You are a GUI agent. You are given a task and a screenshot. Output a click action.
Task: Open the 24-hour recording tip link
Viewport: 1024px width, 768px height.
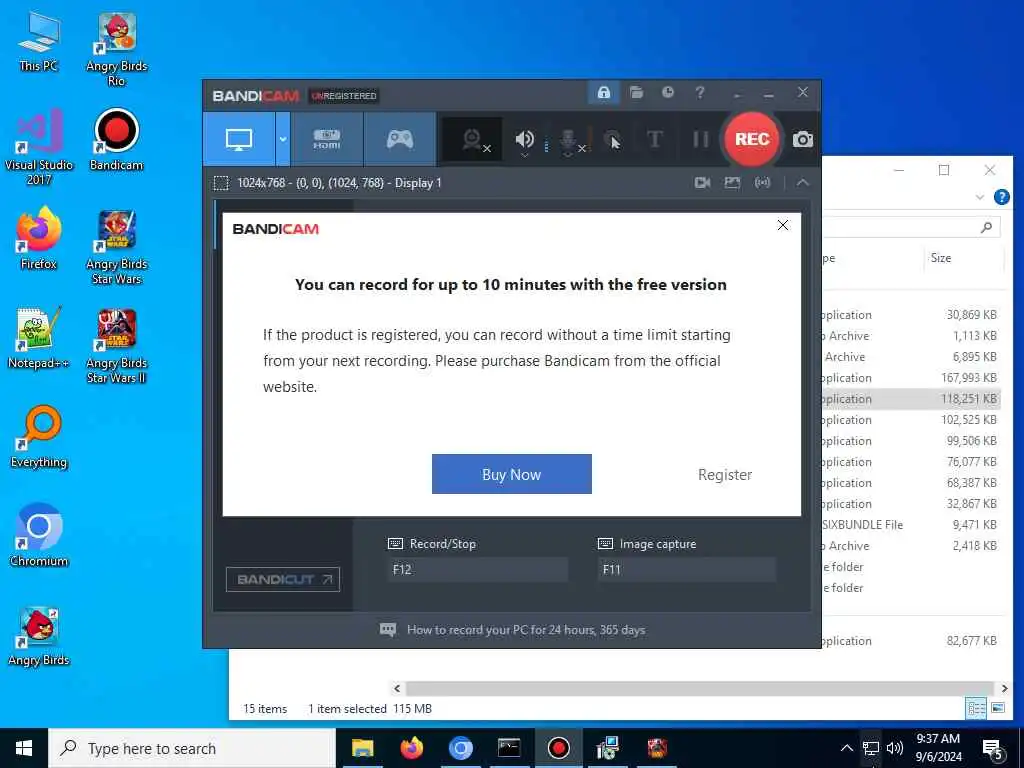pyautogui.click(x=526, y=630)
